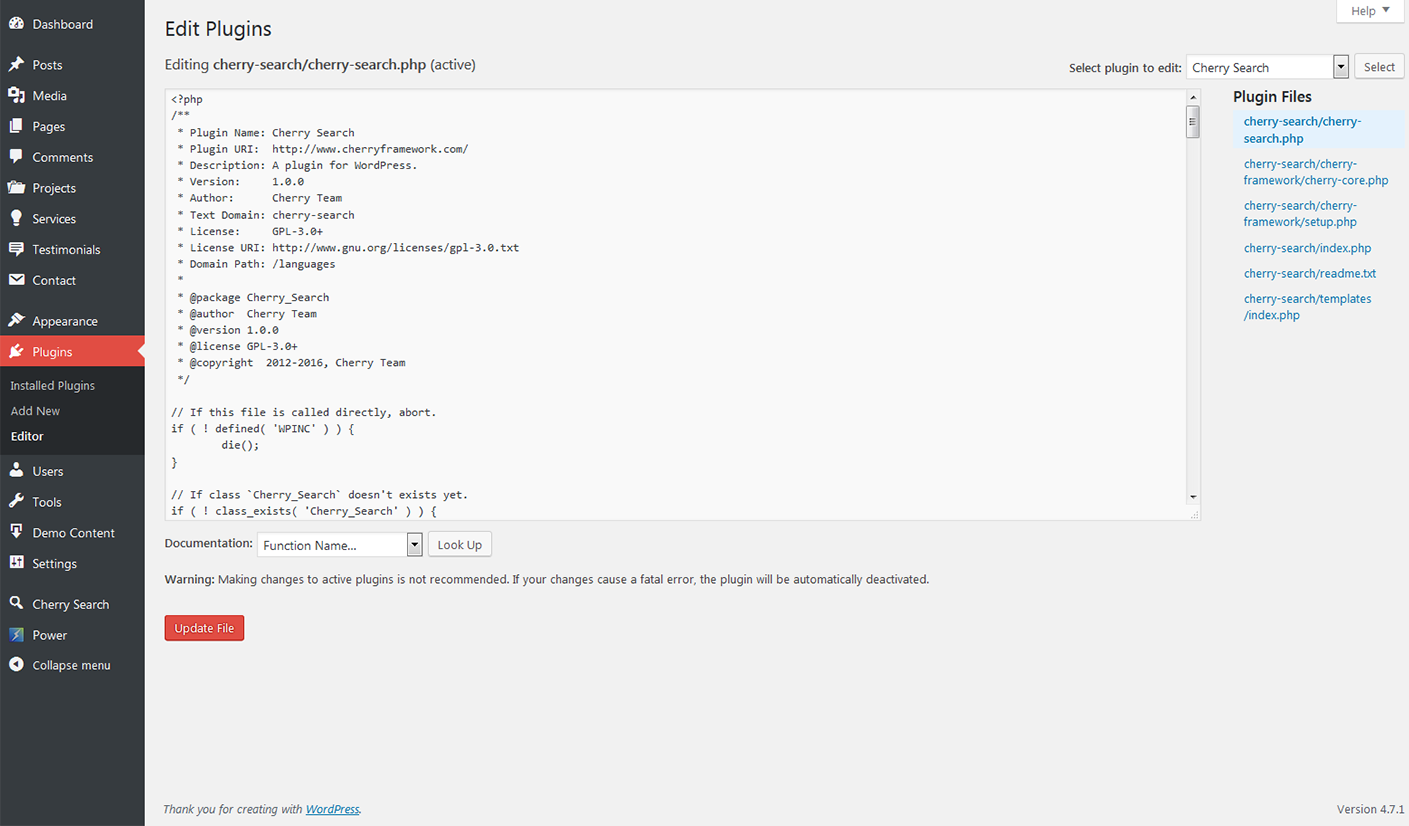
Task: Open the Pages menu item
Action: (72, 127)
